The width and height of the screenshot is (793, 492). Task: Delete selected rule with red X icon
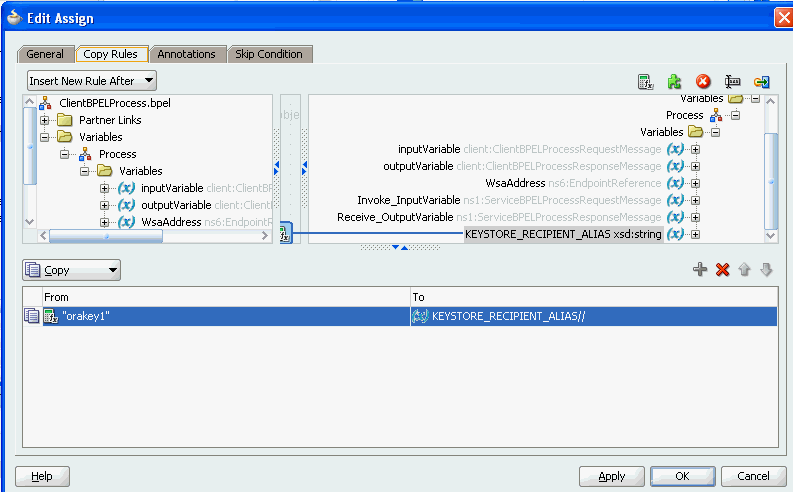tap(722, 270)
